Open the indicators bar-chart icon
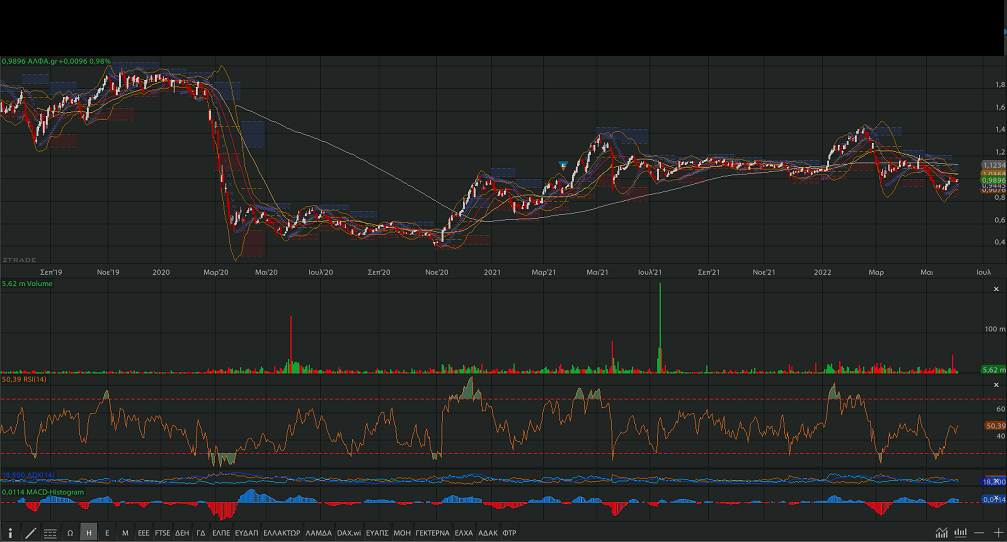Screen dimensions: 1007x542 [961, 532]
